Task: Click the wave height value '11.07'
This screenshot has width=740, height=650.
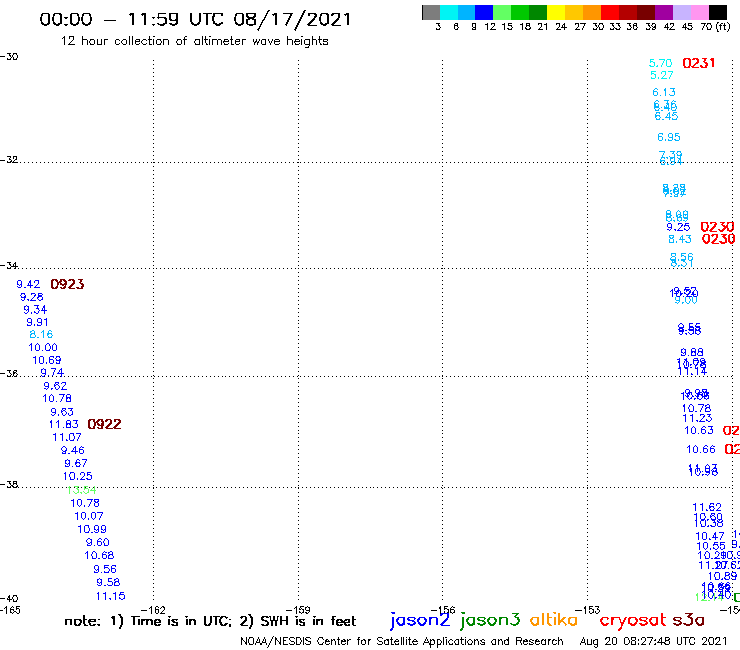Action: point(67,437)
